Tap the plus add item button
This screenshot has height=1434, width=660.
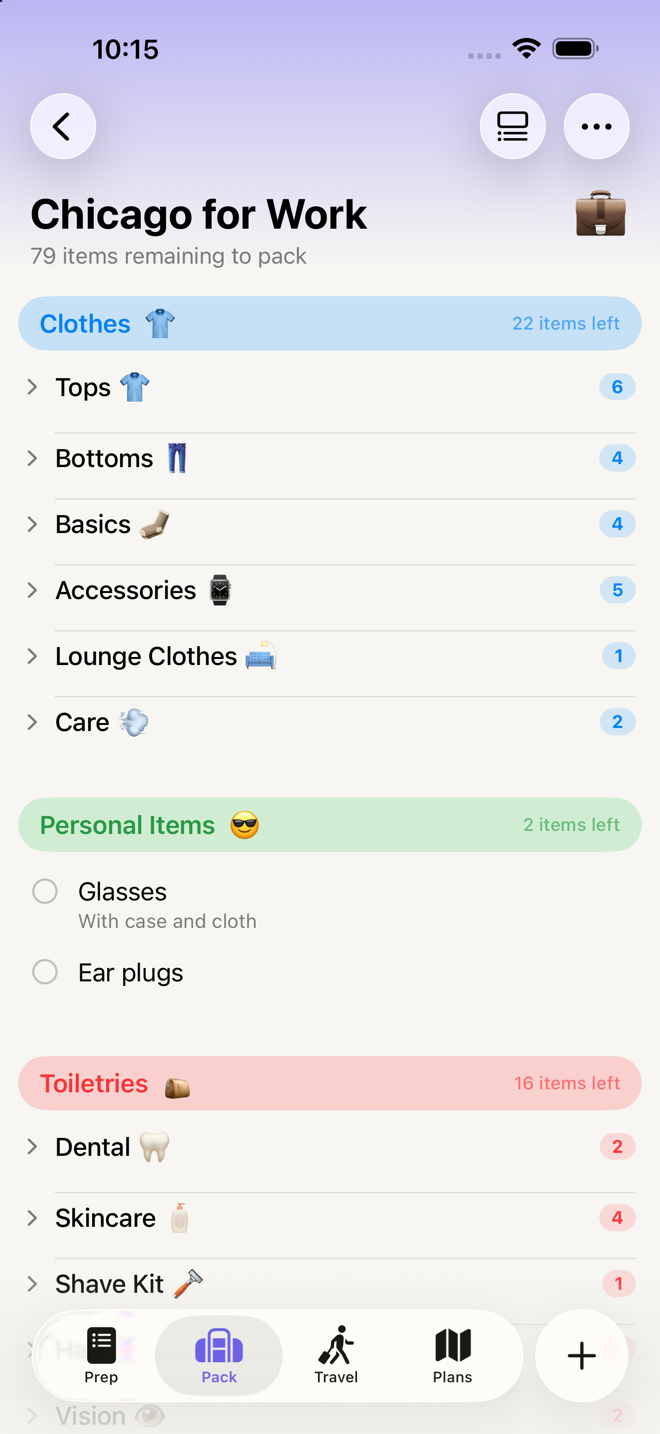pos(582,1356)
